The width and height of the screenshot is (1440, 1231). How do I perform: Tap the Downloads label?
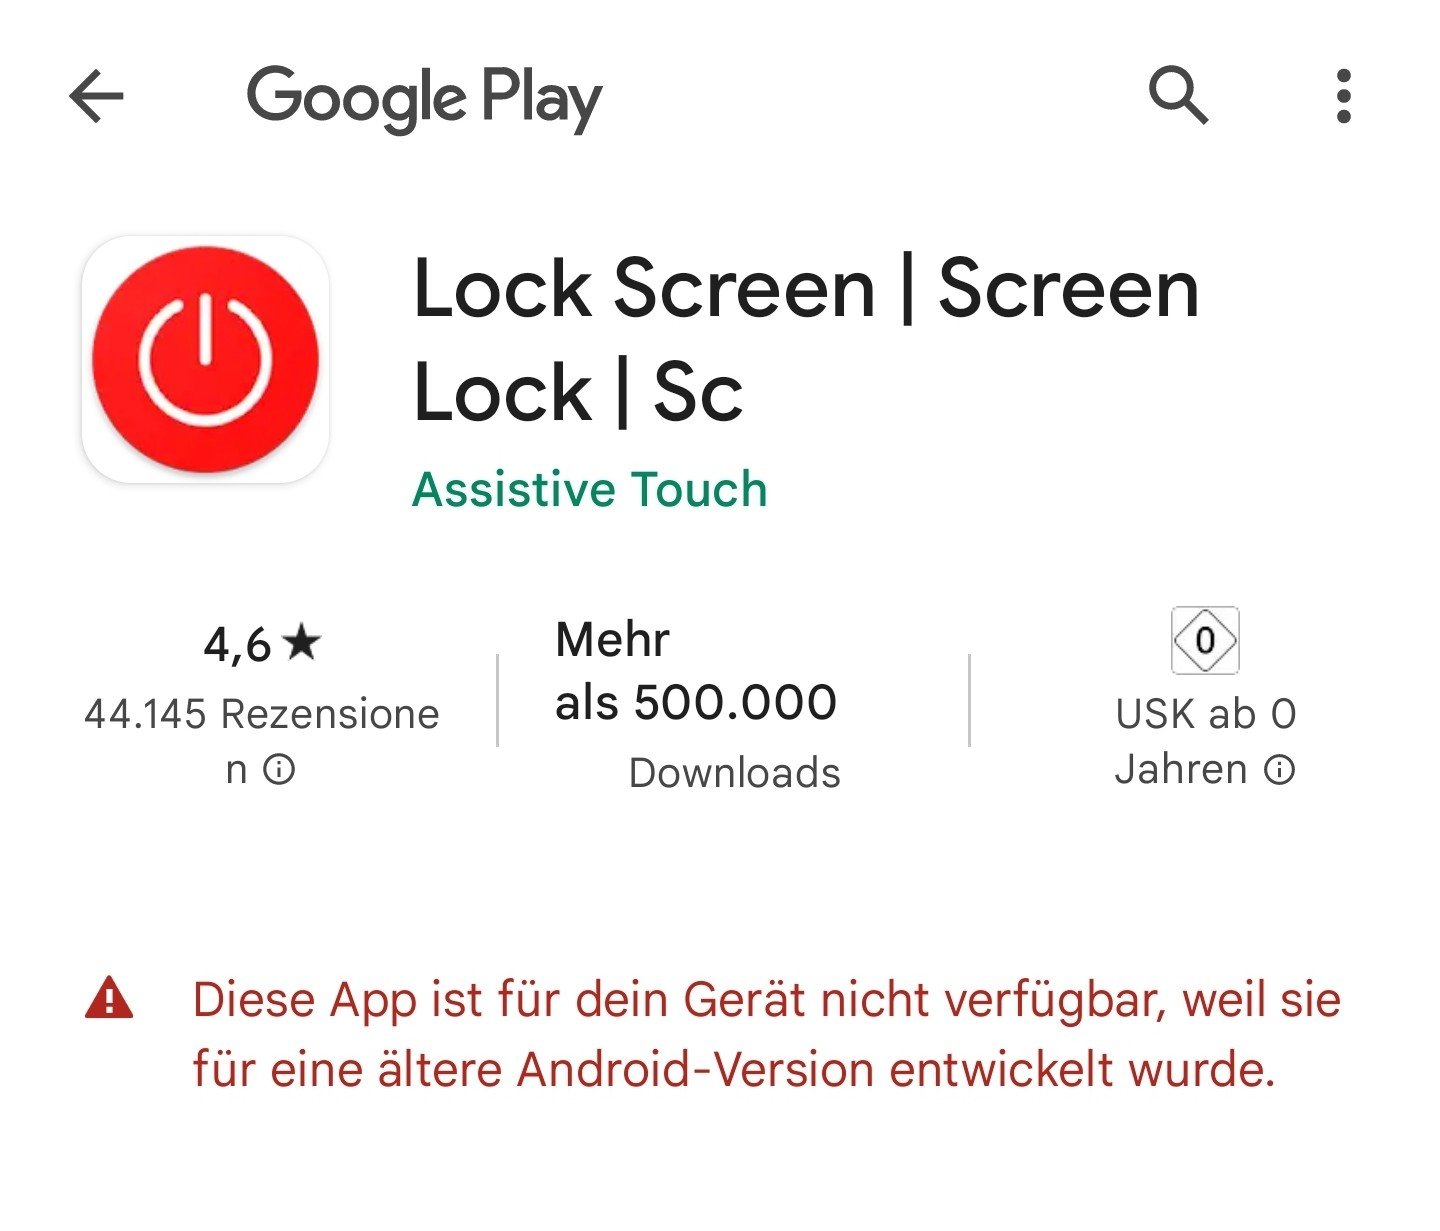pos(735,773)
